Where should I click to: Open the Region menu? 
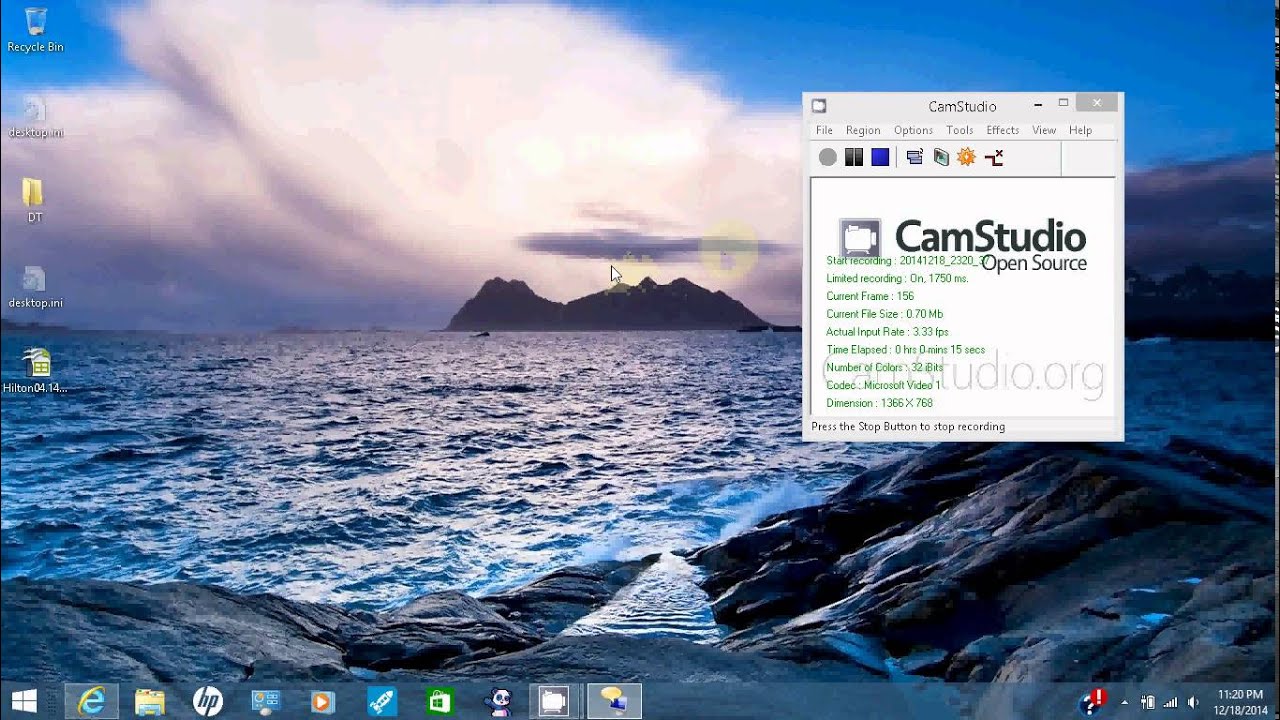tap(863, 130)
